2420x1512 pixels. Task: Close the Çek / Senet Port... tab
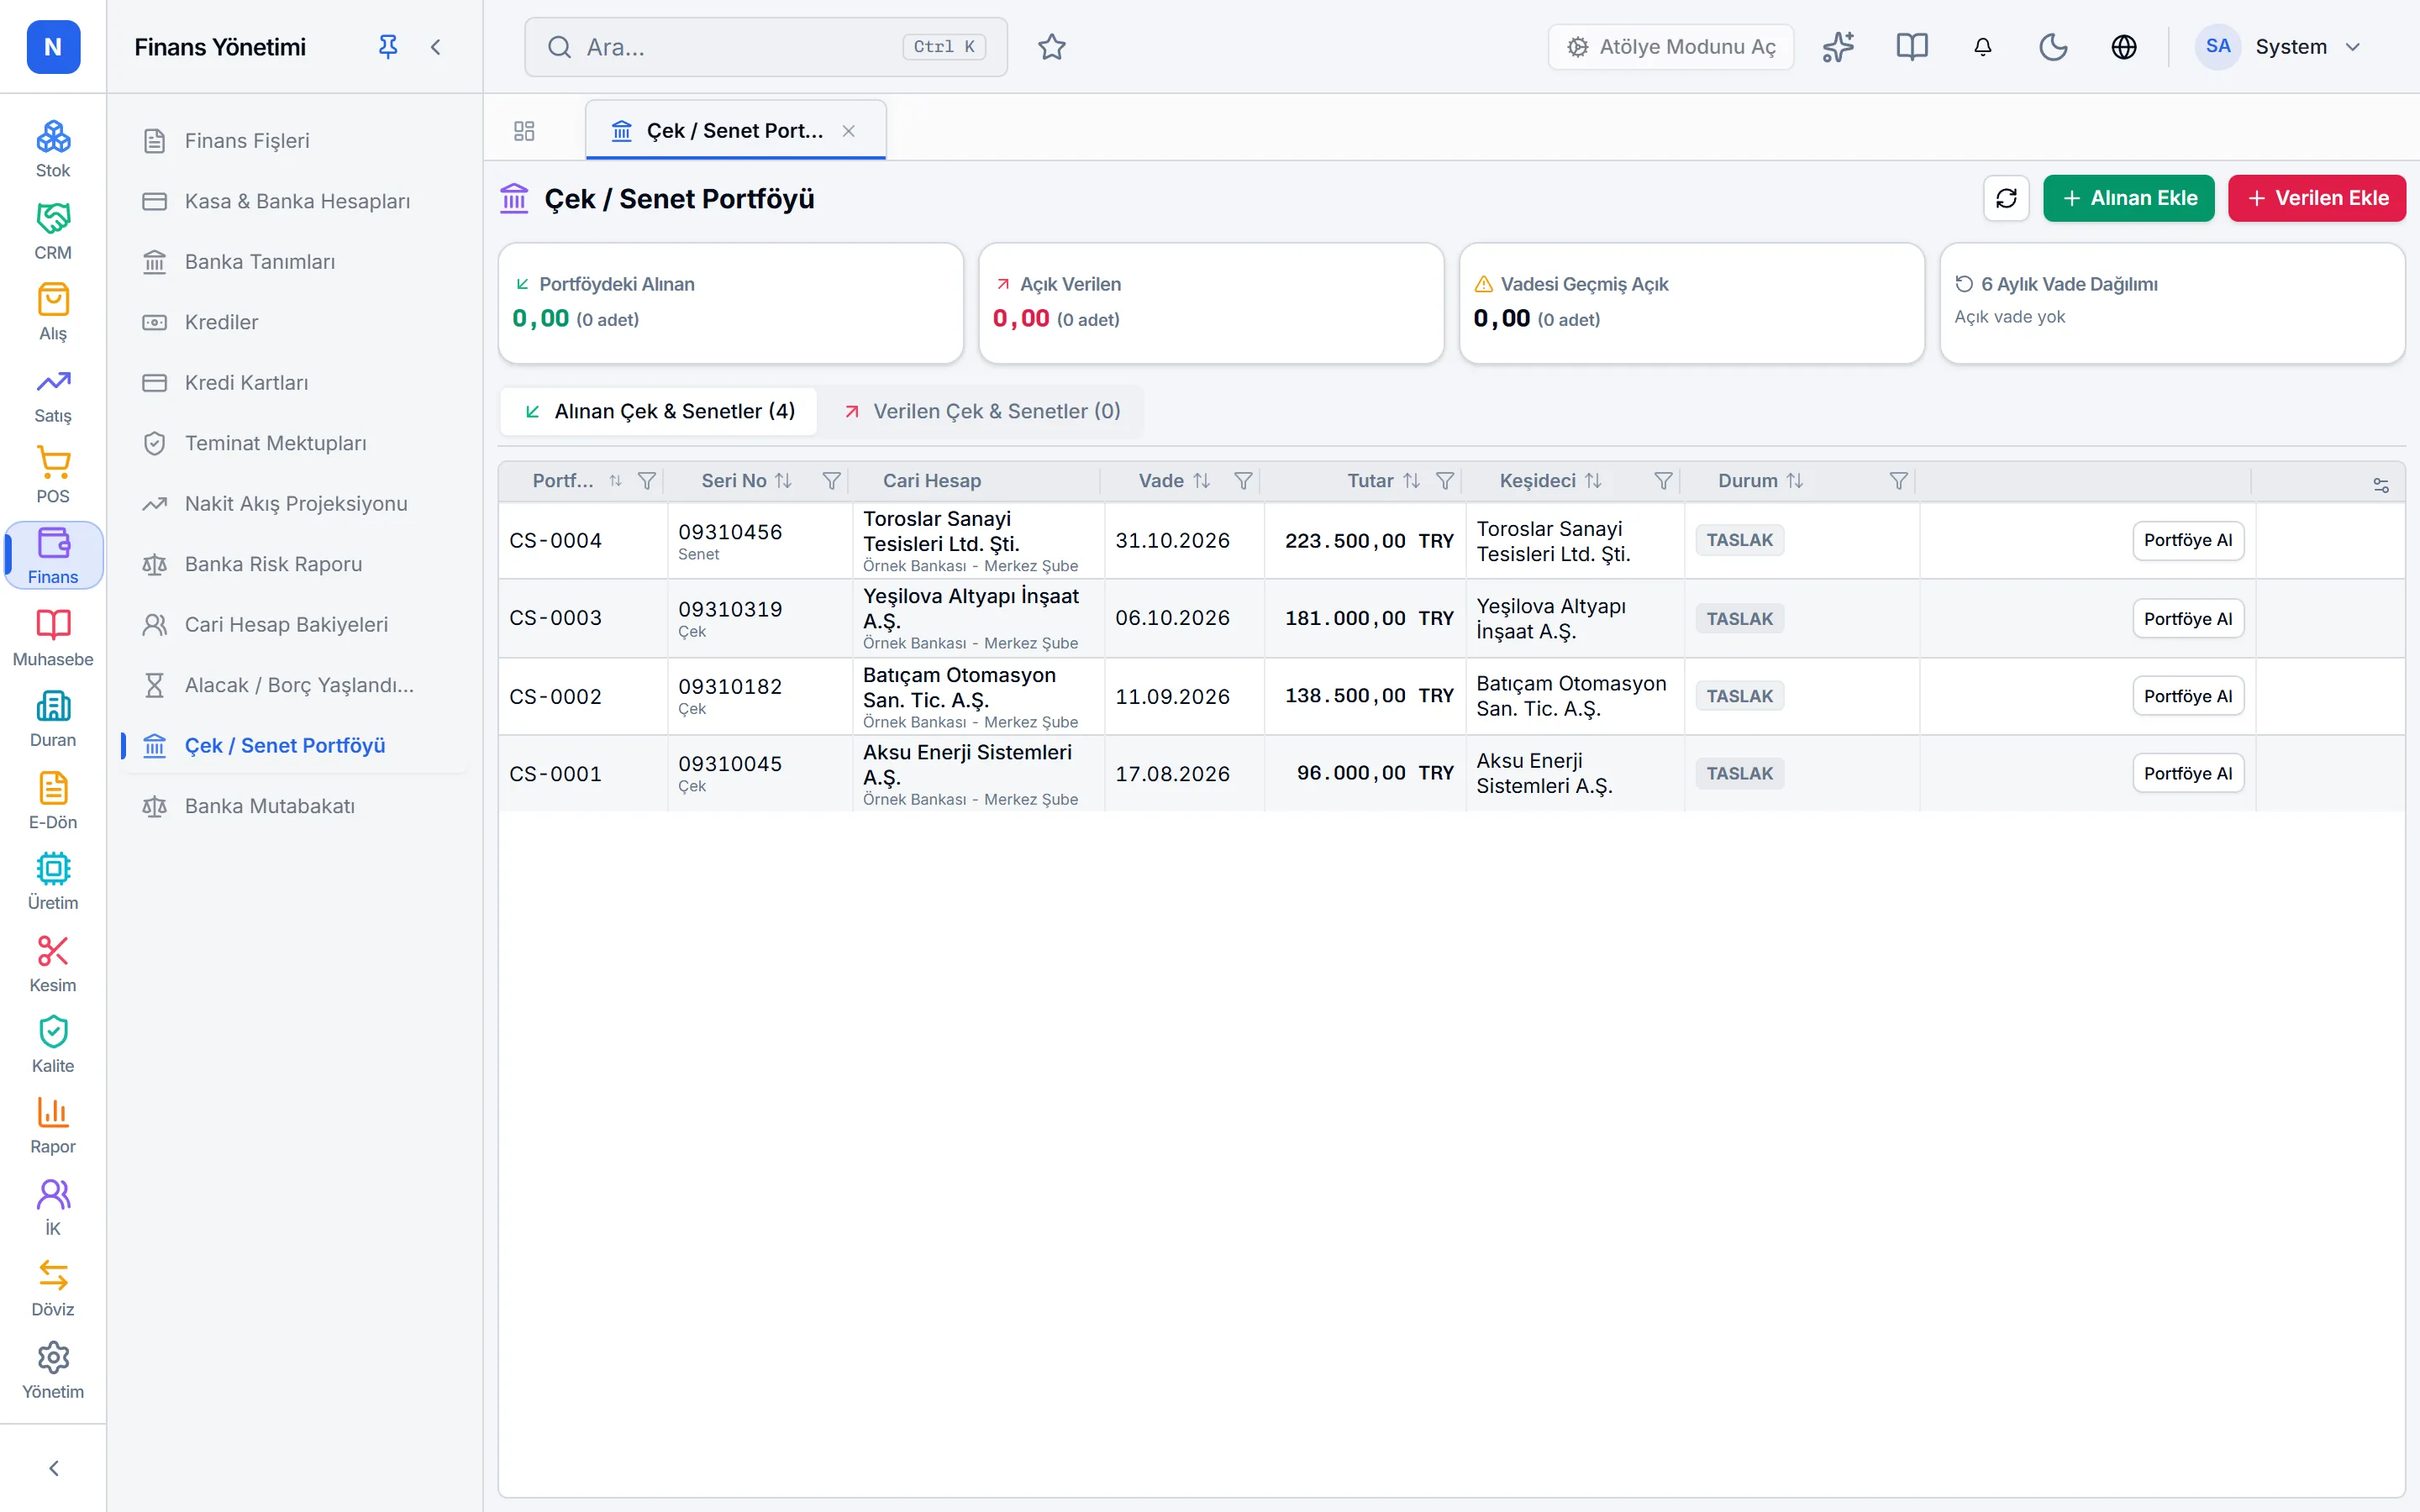tap(848, 131)
